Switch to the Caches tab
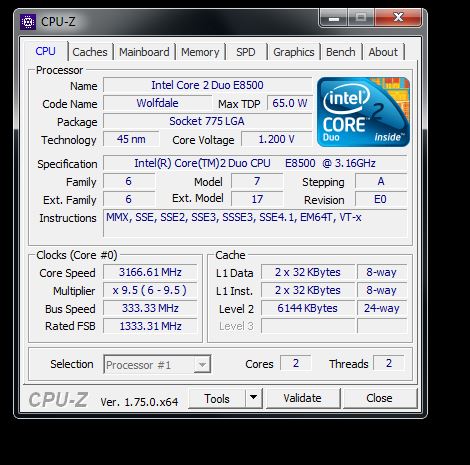This screenshot has height=465, width=470. click(90, 52)
